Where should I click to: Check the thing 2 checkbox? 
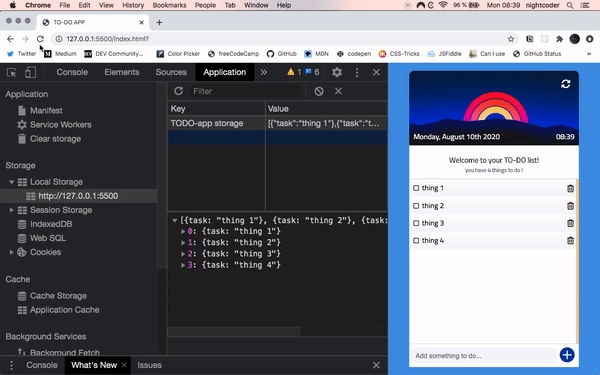(416, 206)
